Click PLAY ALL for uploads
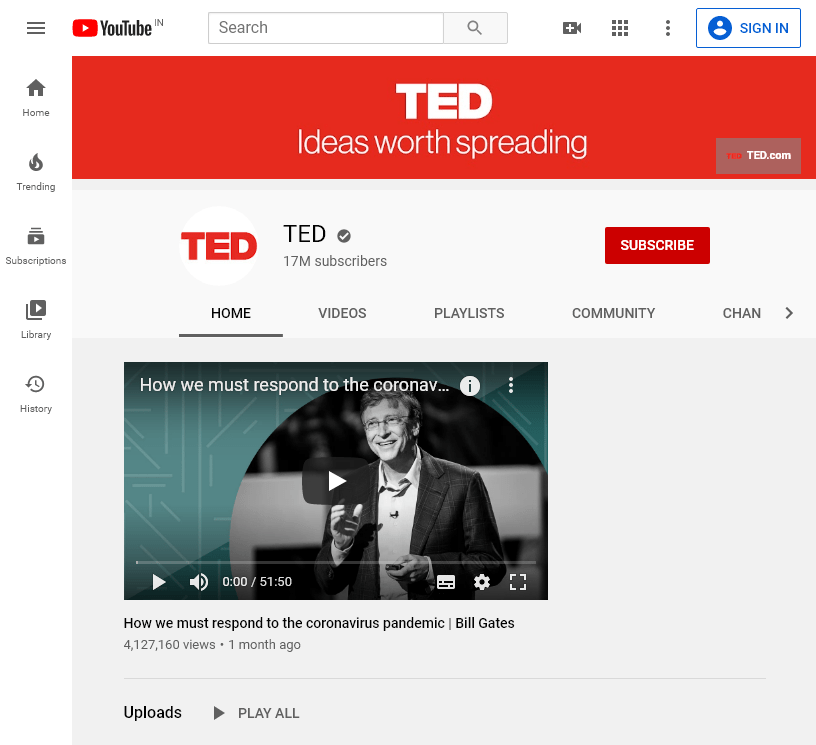 (x=257, y=713)
